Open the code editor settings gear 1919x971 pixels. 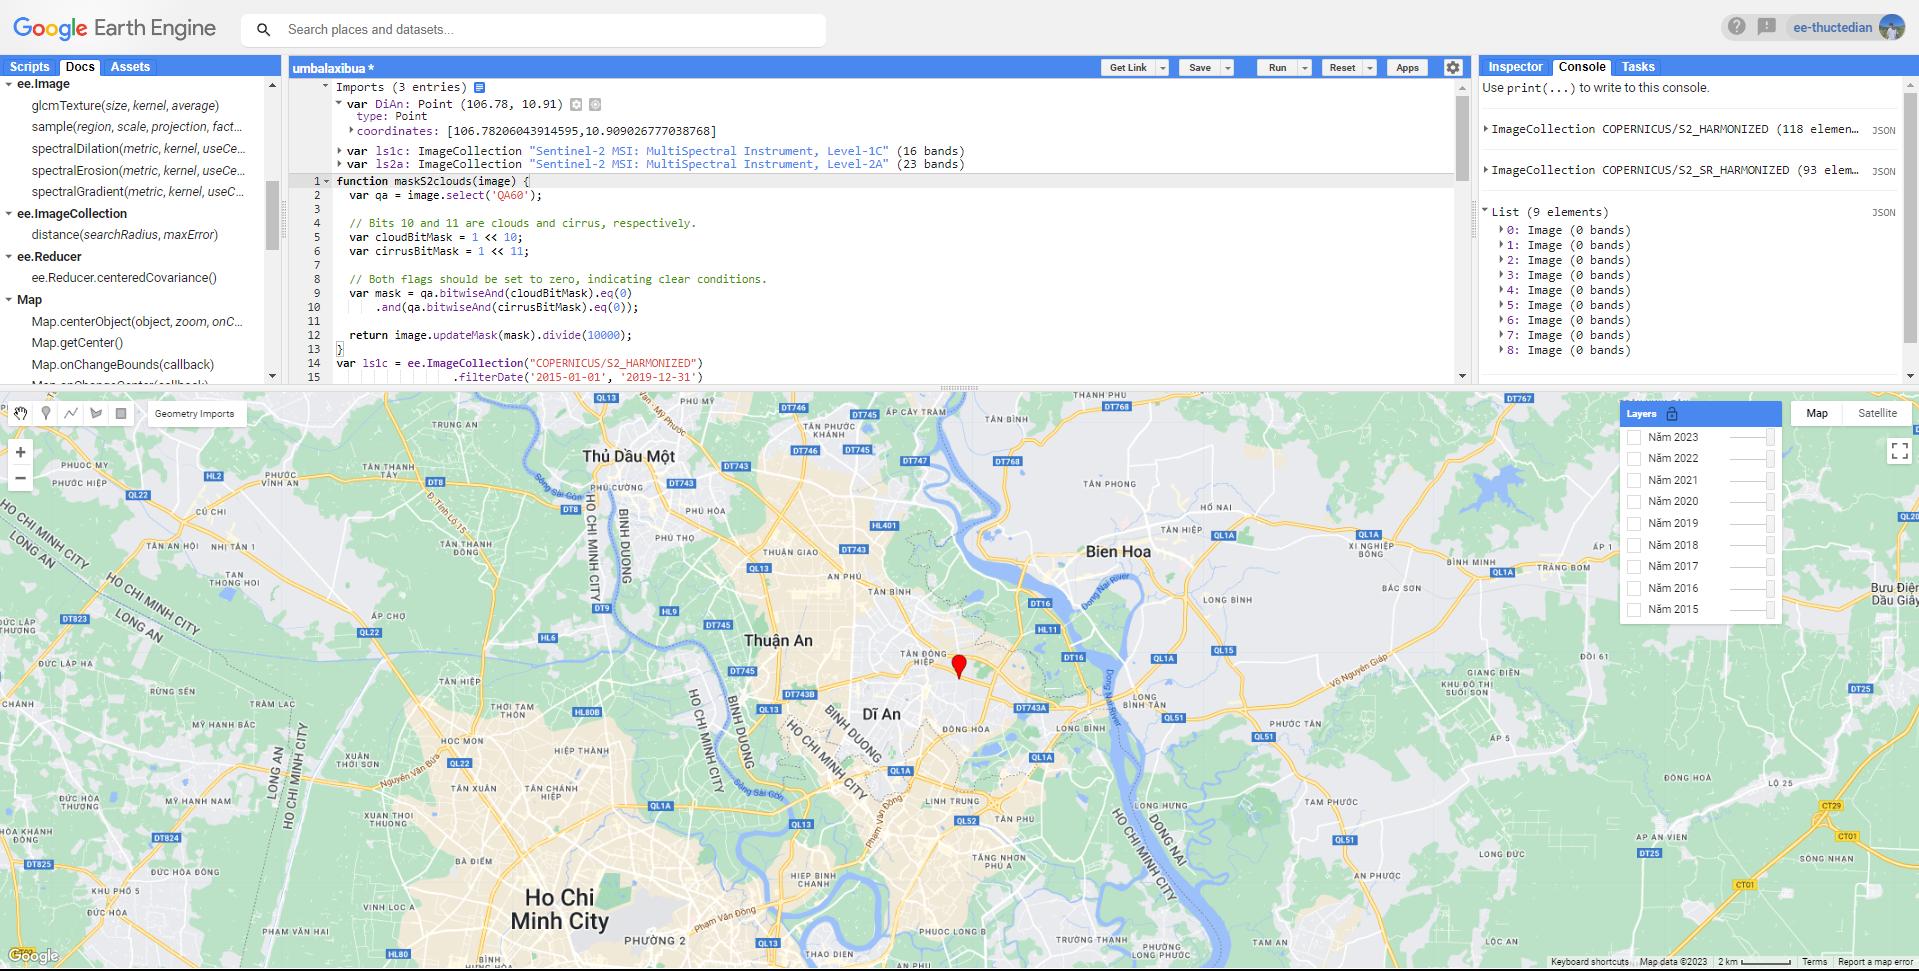pos(1453,68)
